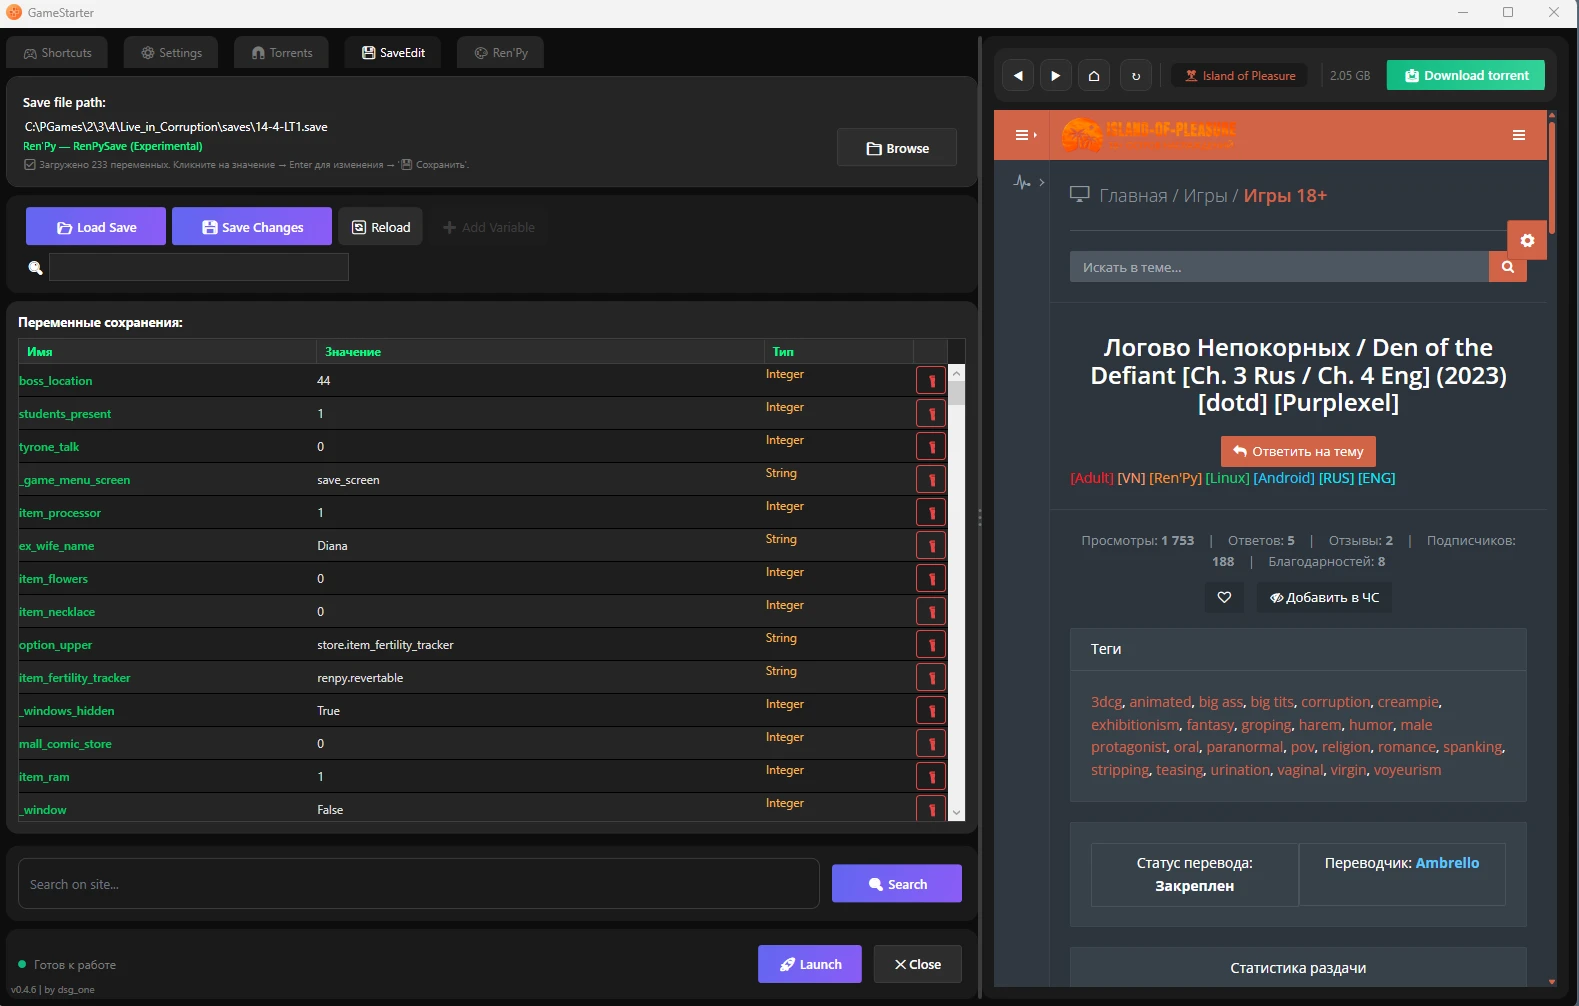Go to home page icon

click(x=1094, y=76)
